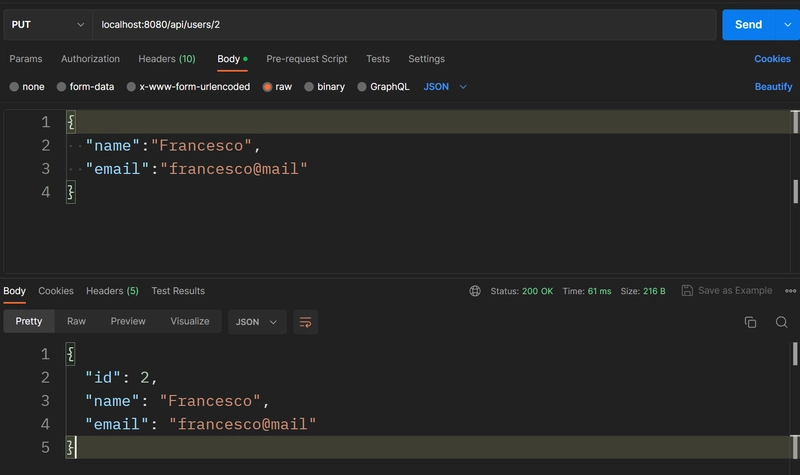Click the closing brace on request body line 4

click(71, 192)
